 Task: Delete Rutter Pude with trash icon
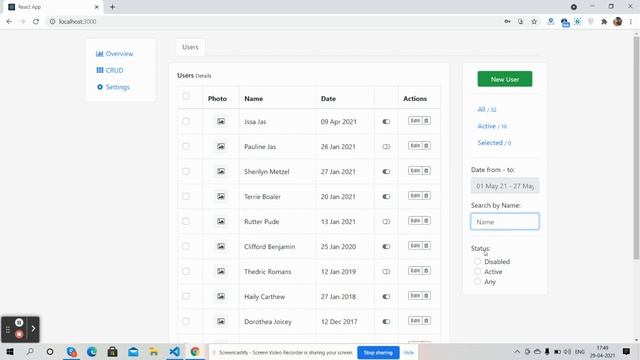pyautogui.click(x=426, y=221)
